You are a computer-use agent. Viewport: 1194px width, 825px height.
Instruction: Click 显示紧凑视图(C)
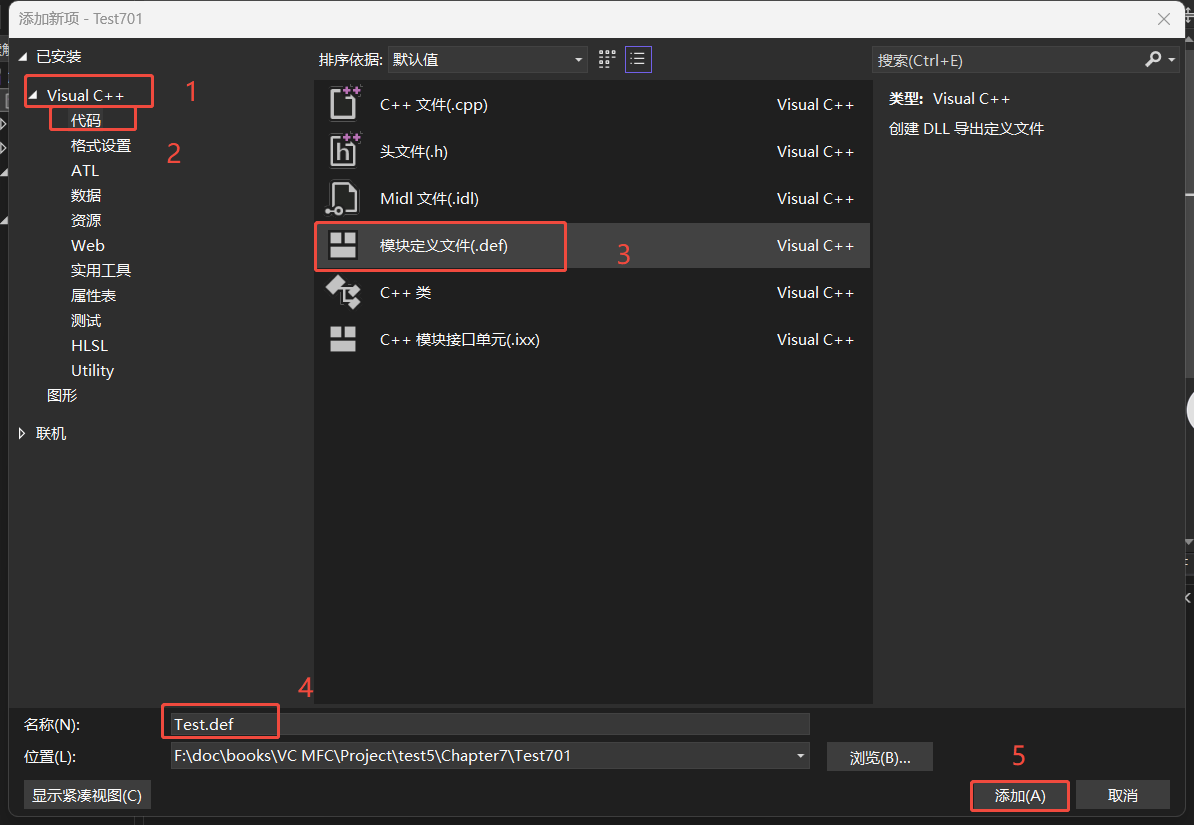pyautogui.click(x=86, y=794)
